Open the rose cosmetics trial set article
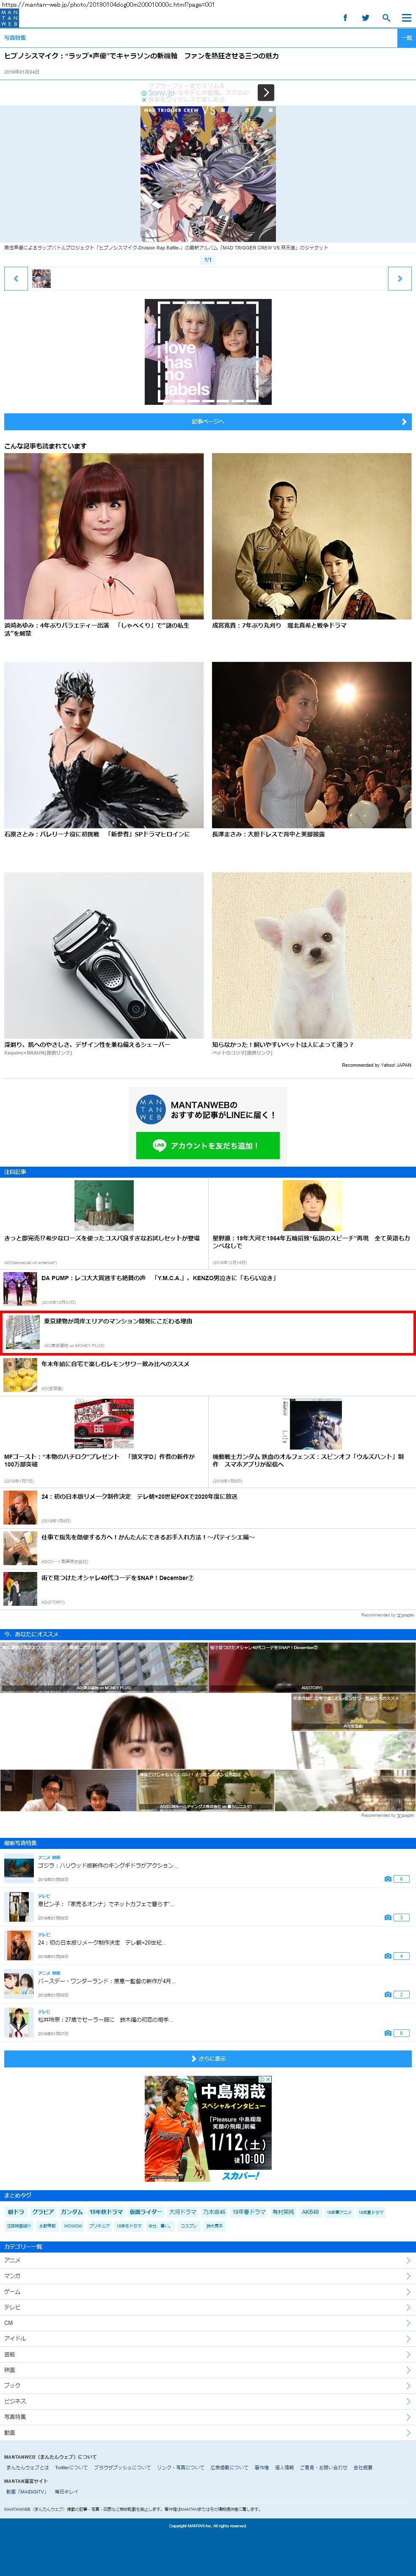This screenshot has height=2576, width=416. (104, 1222)
